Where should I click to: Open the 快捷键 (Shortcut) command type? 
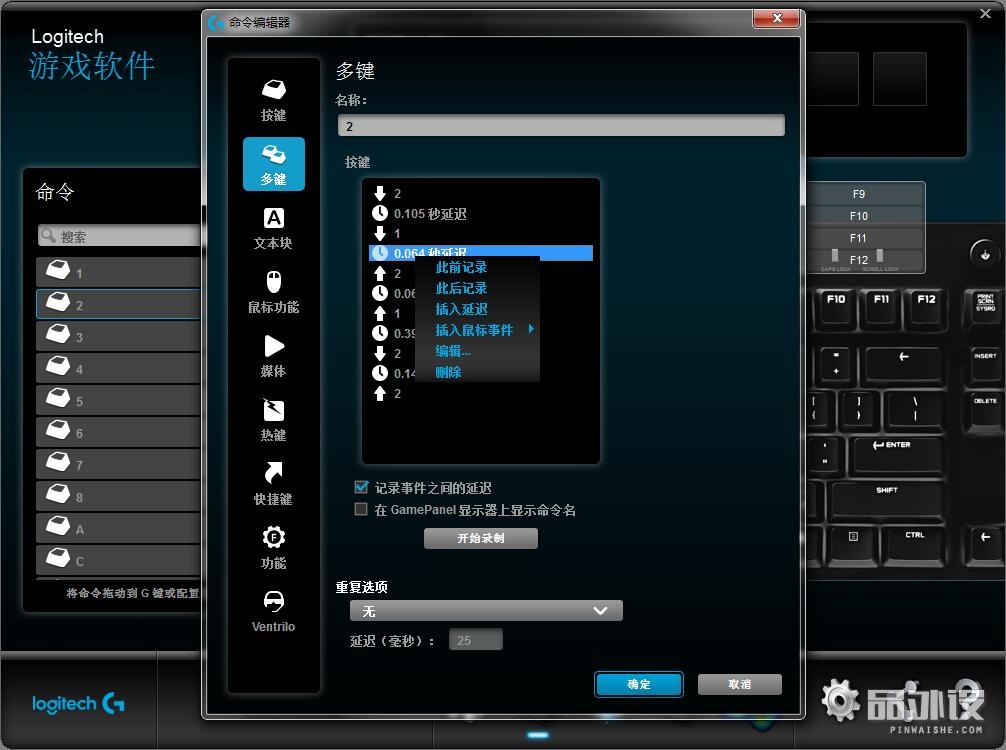tap(272, 485)
